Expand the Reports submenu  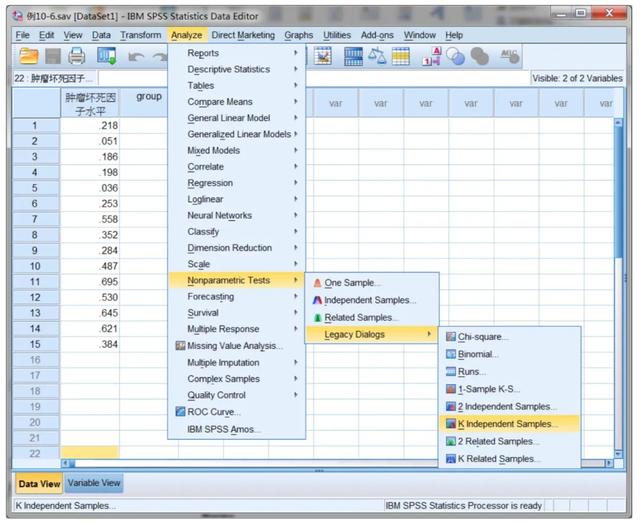point(237,53)
